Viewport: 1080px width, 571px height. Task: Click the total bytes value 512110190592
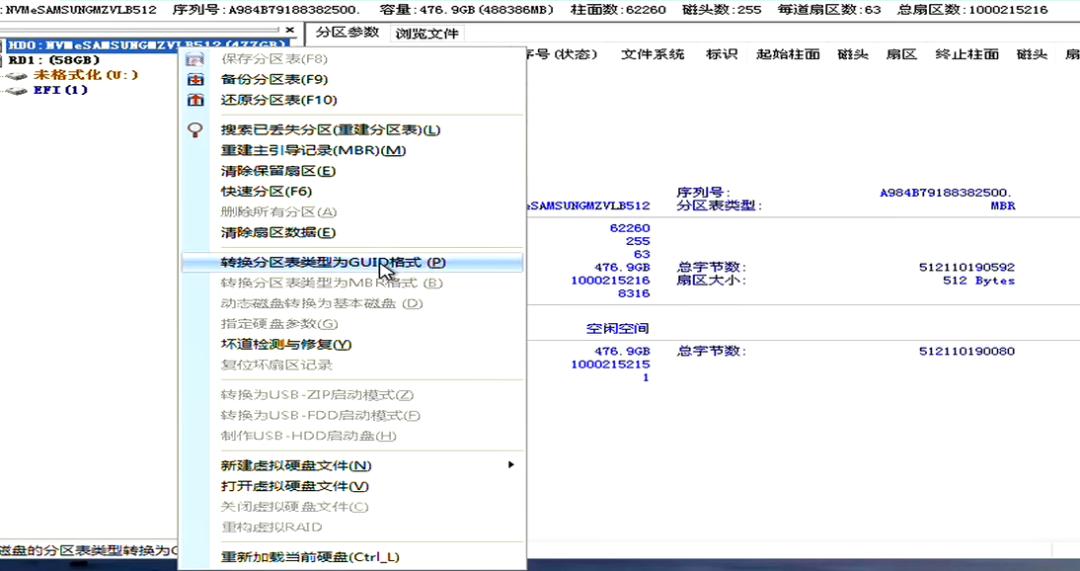click(x=966, y=267)
